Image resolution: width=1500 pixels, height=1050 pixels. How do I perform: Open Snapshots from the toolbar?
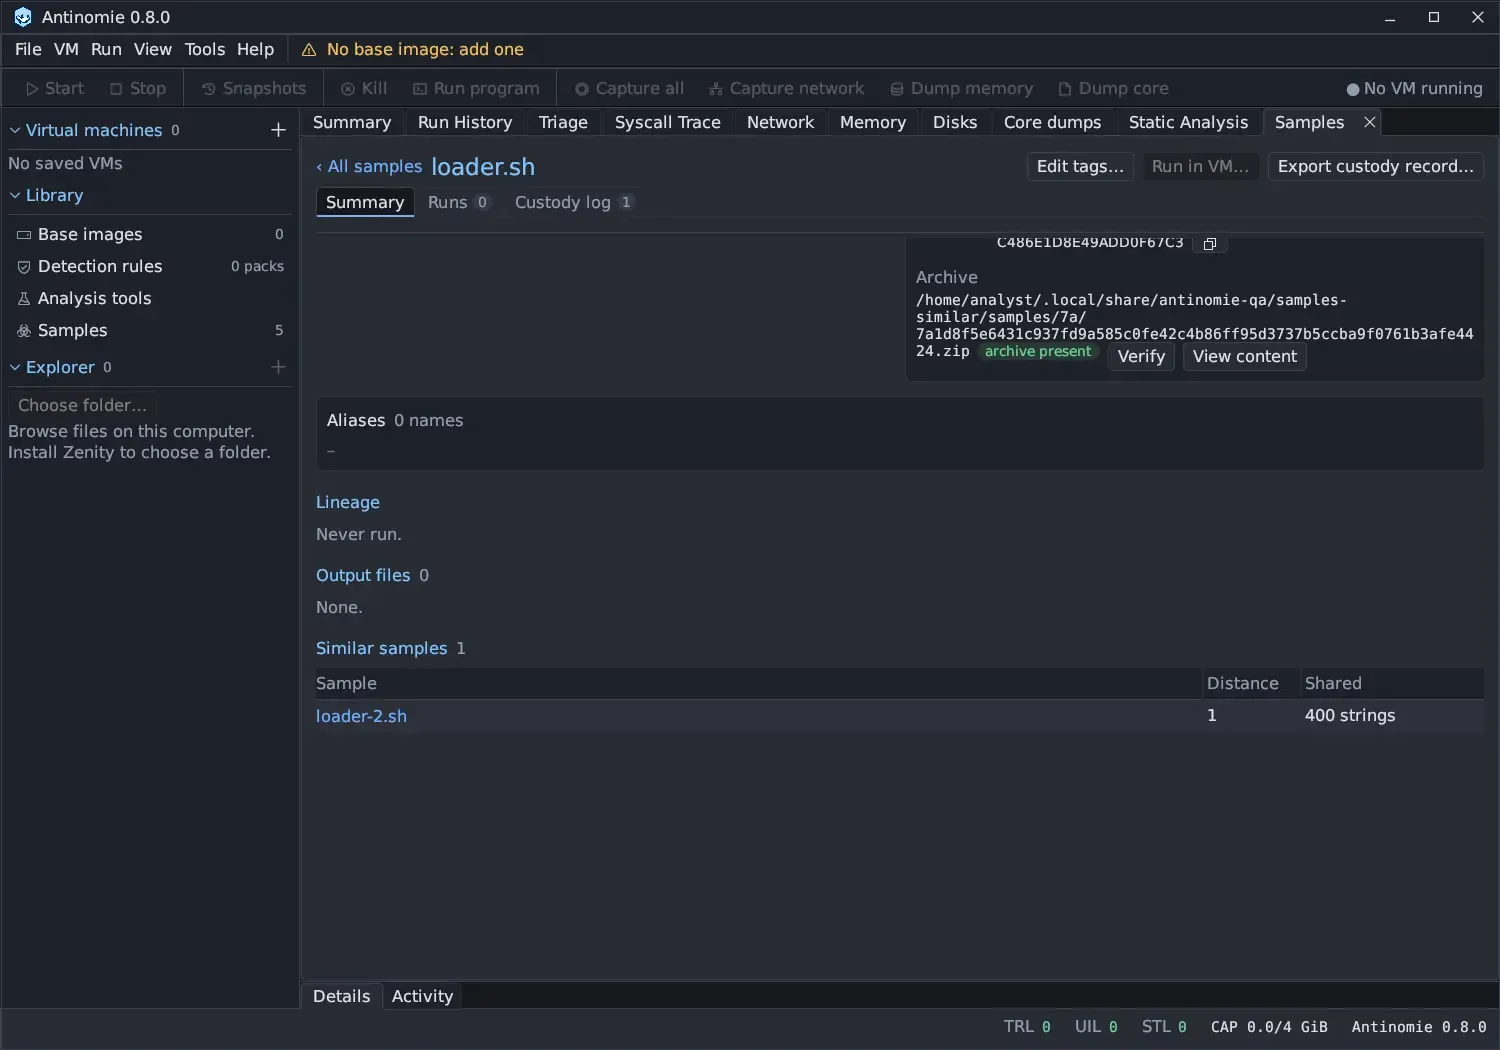254,88
